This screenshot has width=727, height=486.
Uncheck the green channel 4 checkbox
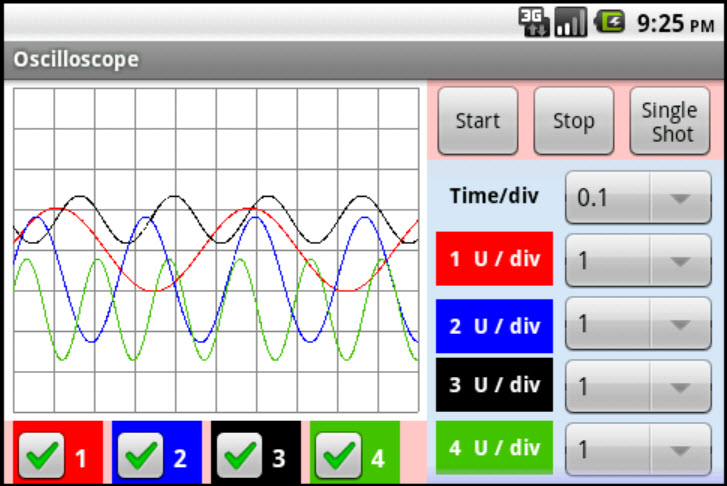pos(338,455)
